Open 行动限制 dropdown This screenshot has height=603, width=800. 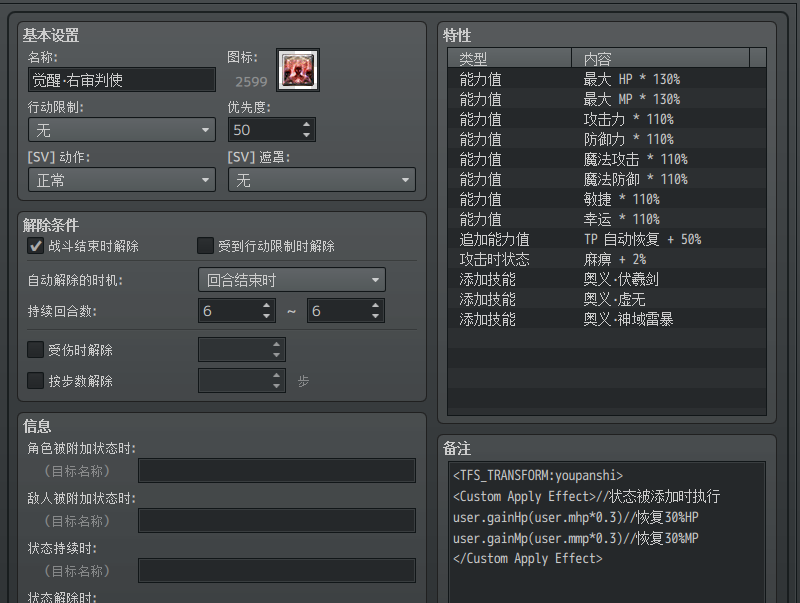[x=122, y=130]
